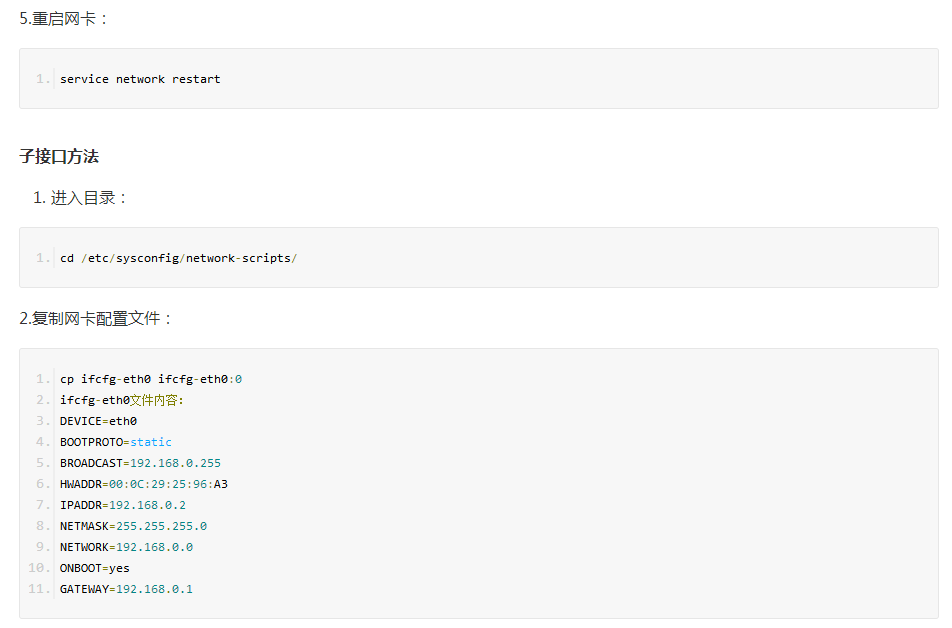952x628 pixels.
Task: Click the NETMASK value 255.255.255.0
Action: 162,526
